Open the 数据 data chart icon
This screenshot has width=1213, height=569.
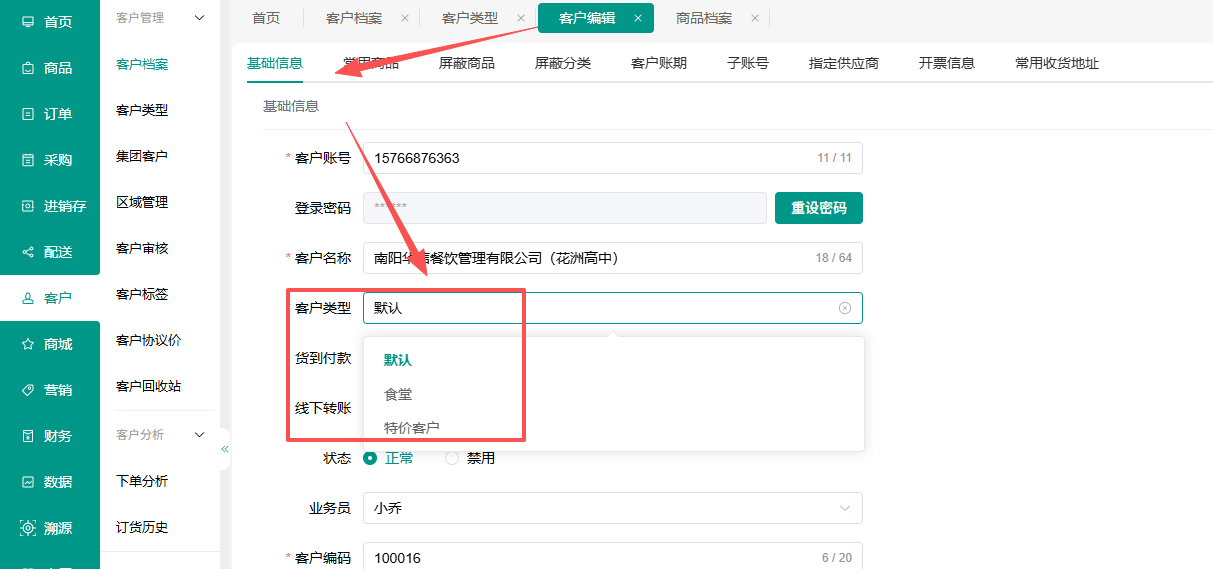click(x=28, y=482)
